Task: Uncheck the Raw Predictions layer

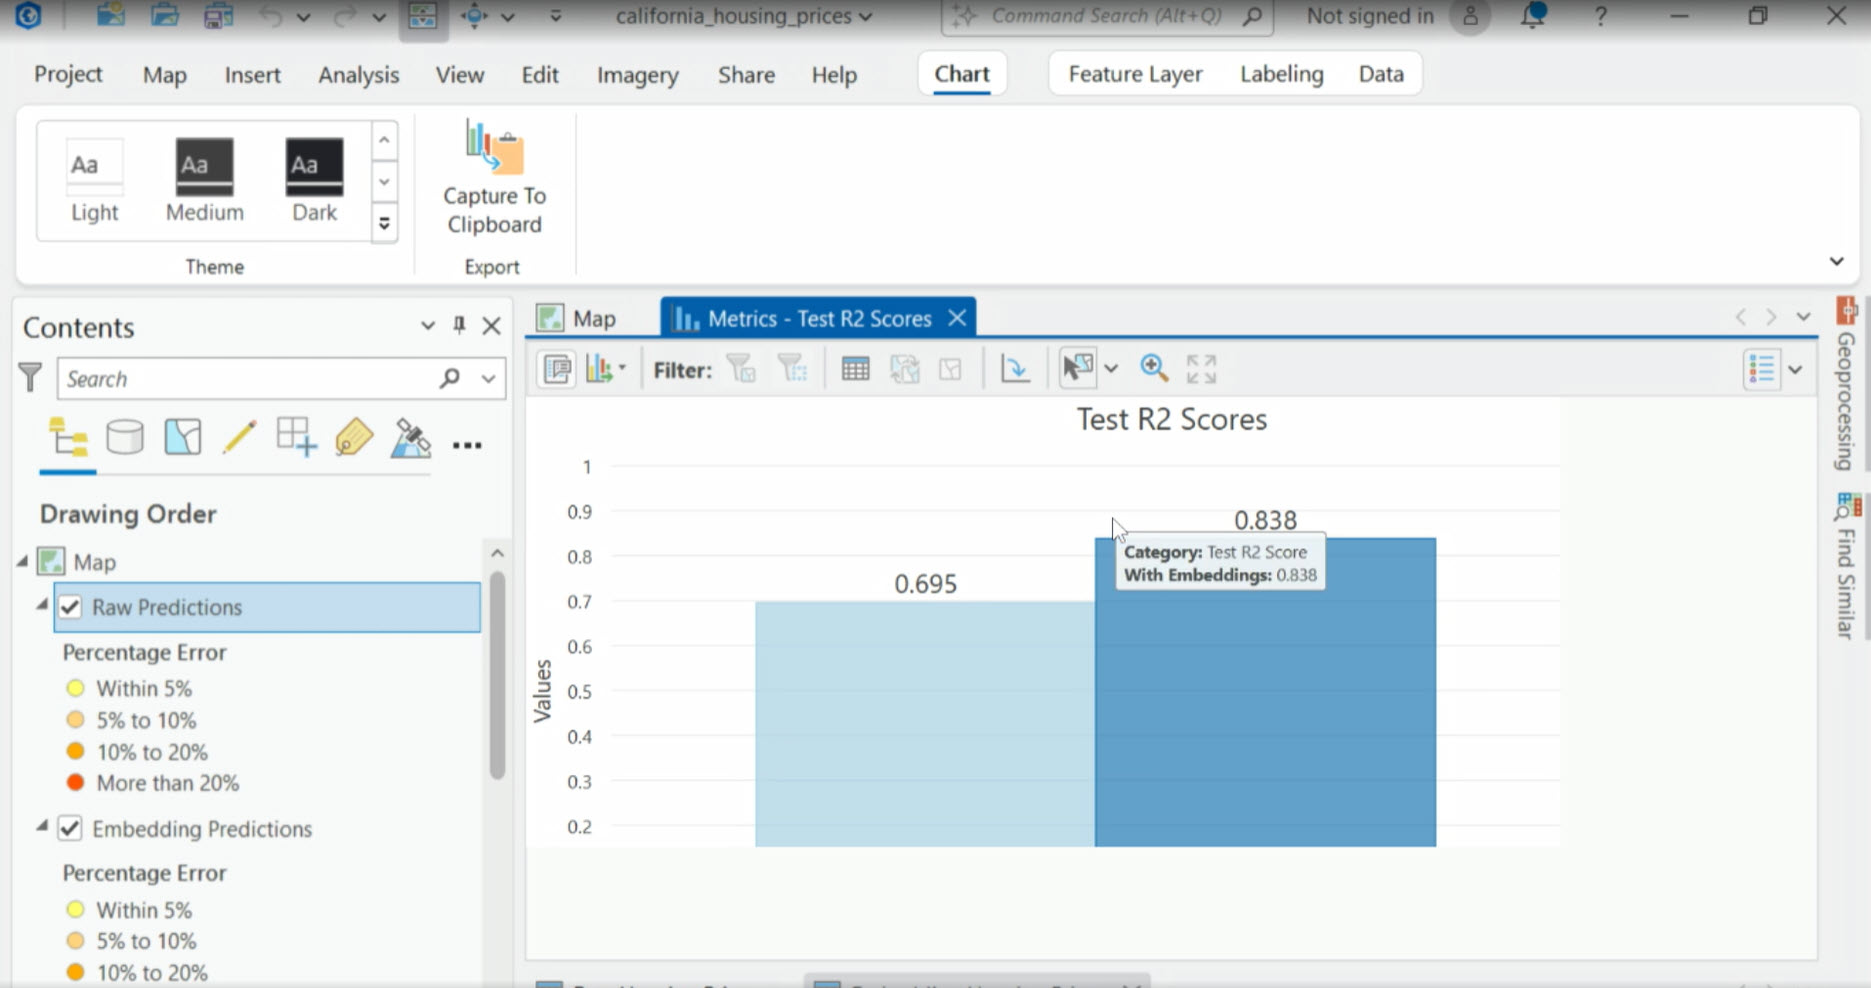Action: (70, 607)
